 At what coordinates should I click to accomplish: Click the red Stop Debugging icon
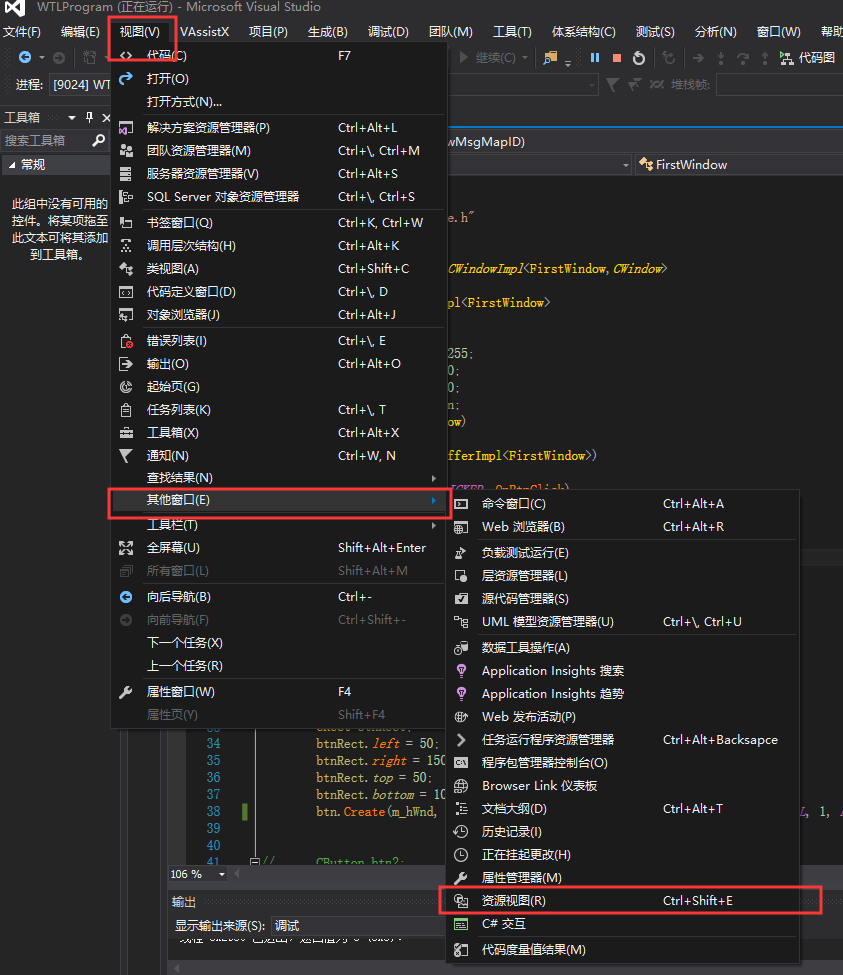point(615,58)
